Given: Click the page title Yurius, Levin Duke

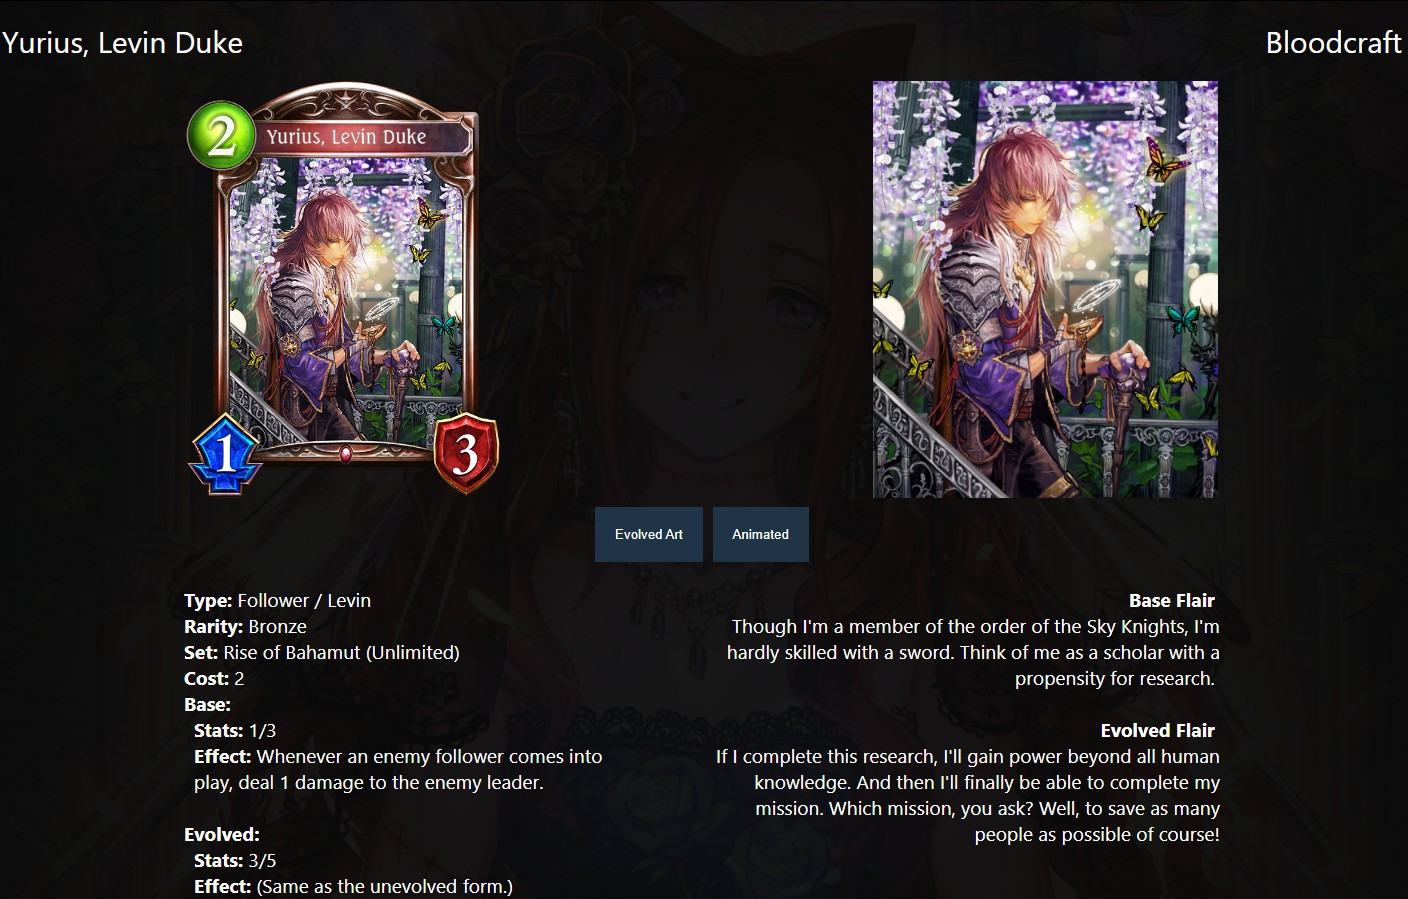Looking at the screenshot, I should pos(122,43).
